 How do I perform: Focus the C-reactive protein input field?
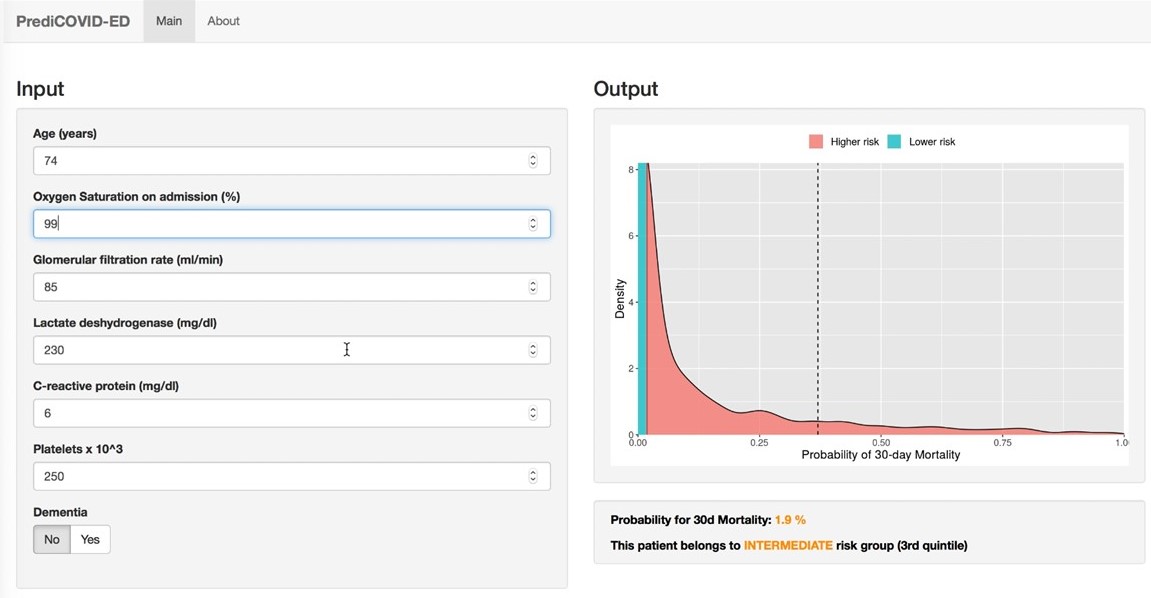[x=291, y=413]
